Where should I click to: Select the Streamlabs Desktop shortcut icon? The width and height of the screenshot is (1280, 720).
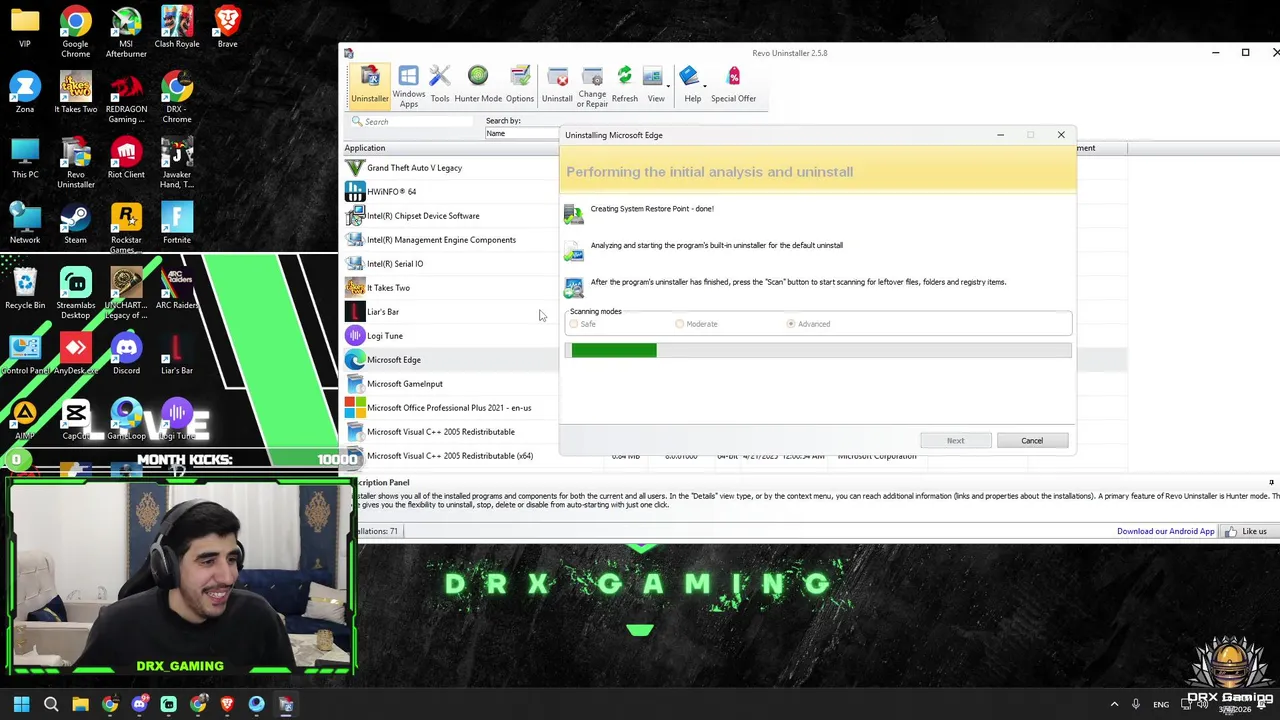[75, 293]
